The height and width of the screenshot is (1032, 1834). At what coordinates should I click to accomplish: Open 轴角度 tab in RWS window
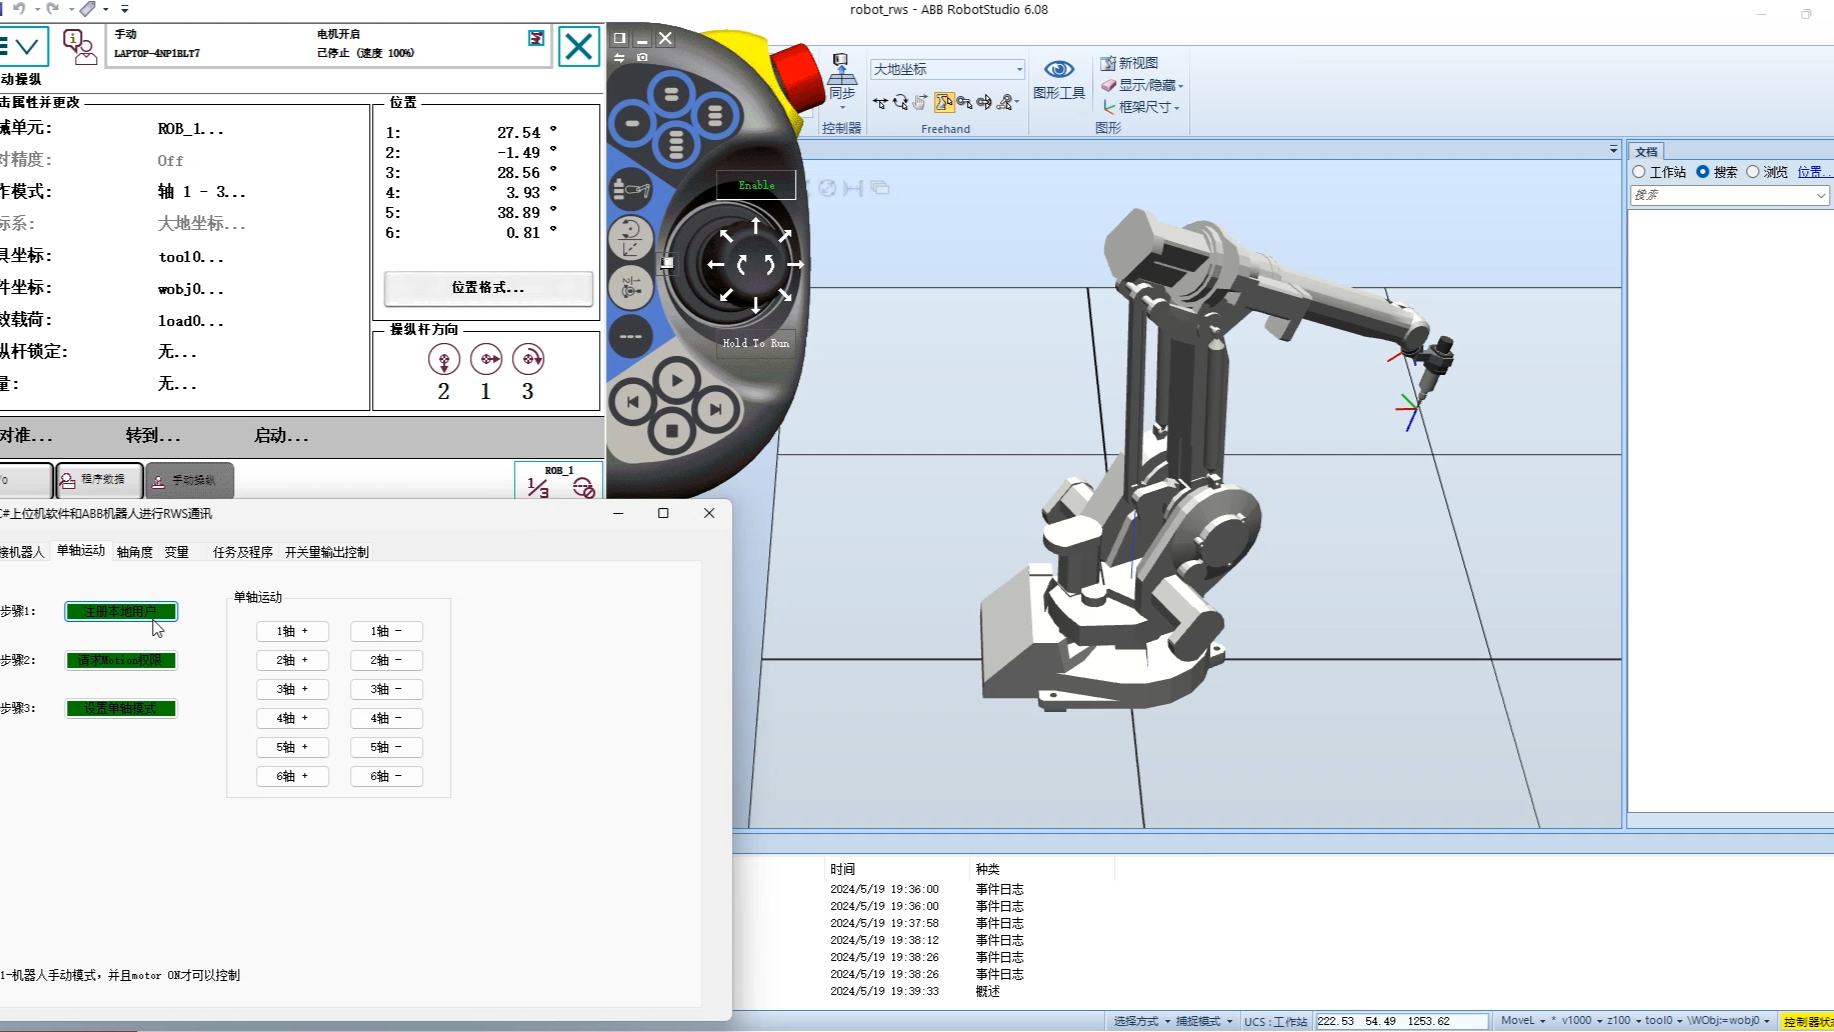tap(135, 552)
